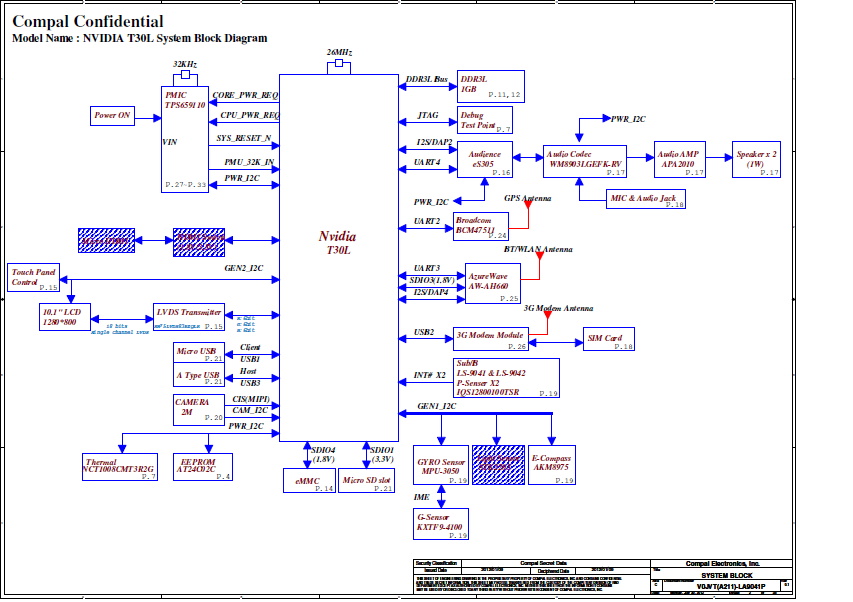The height and width of the screenshot is (602, 853).
Task: Select the "E-Compass AKM8975" block
Action: pyautogui.click(x=552, y=466)
